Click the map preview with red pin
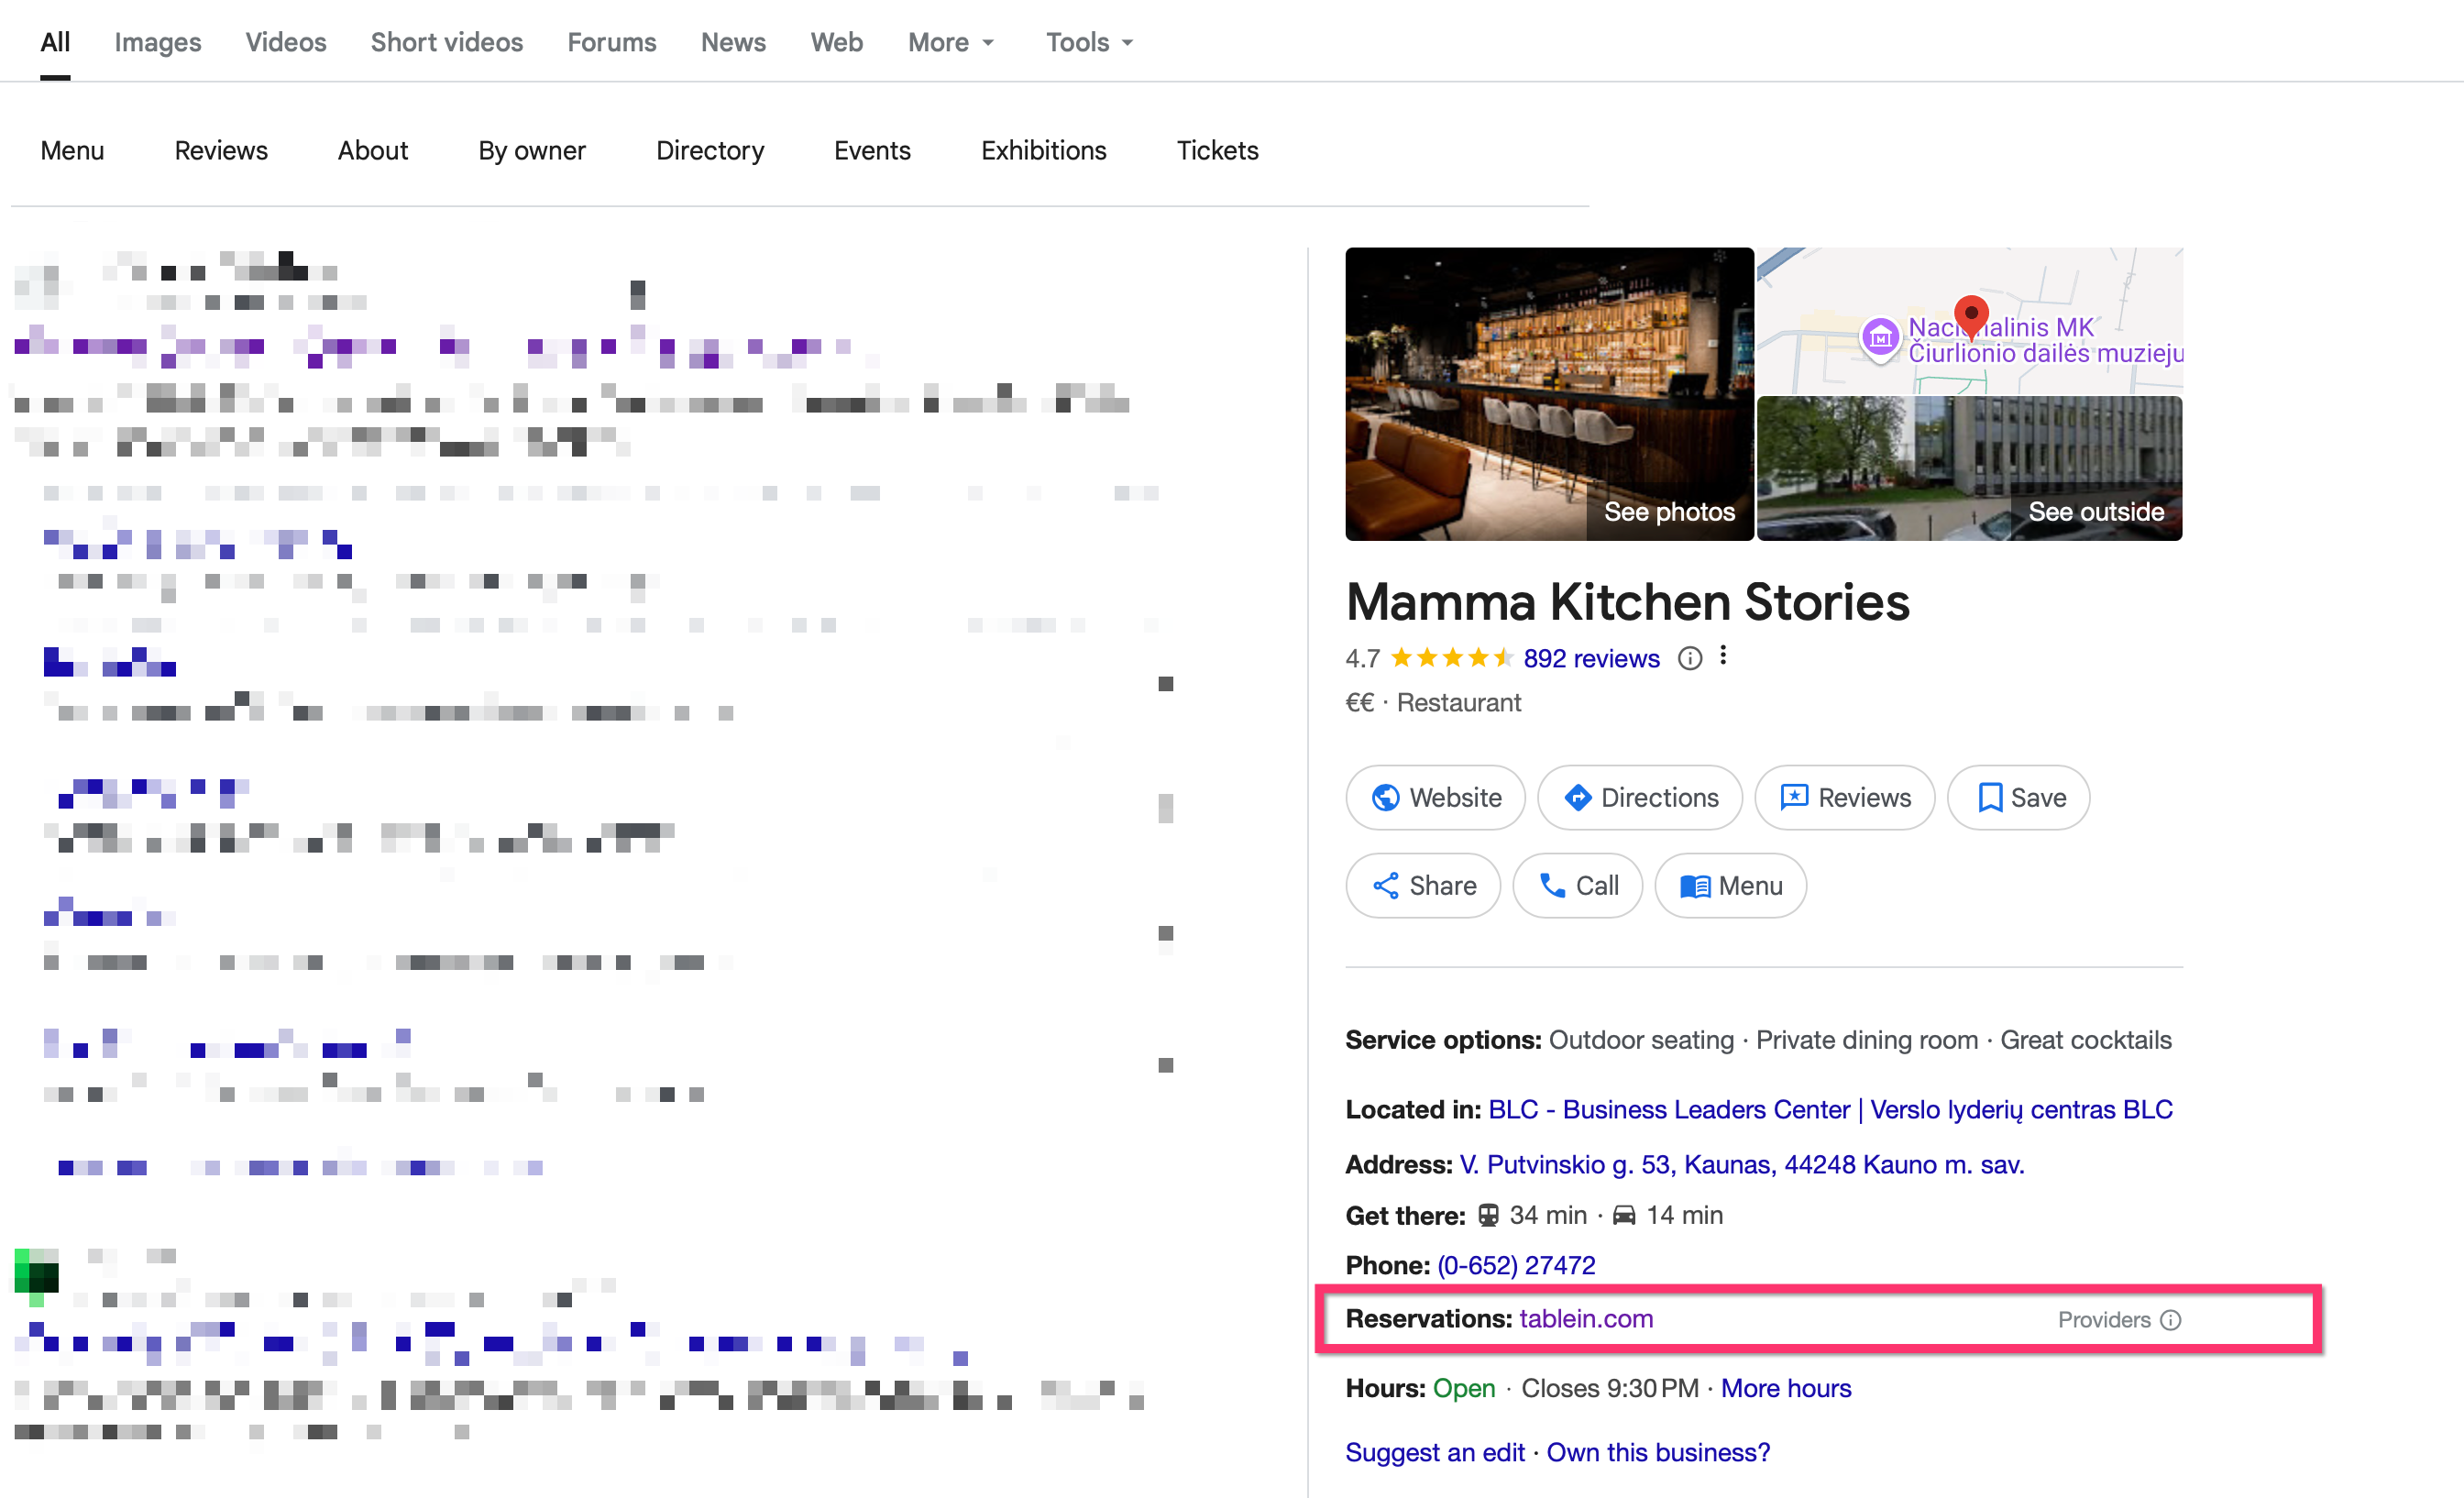This screenshot has height=1498, width=2464. (1969, 320)
